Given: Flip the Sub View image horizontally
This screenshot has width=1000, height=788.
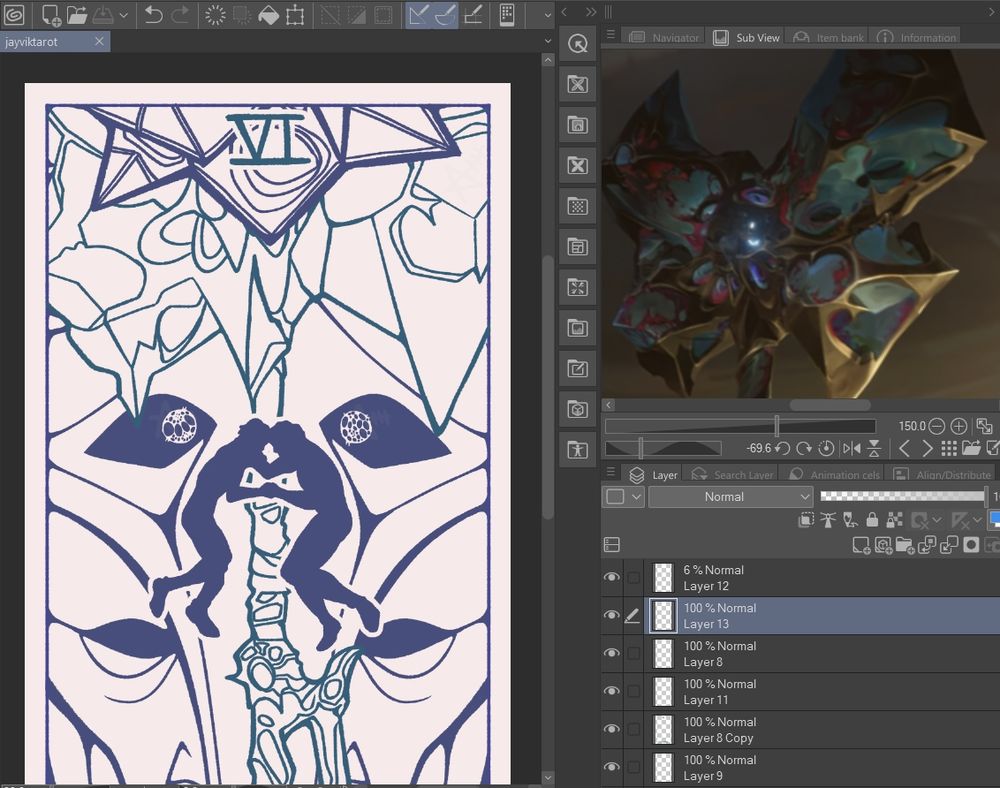Looking at the screenshot, I should [852, 449].
